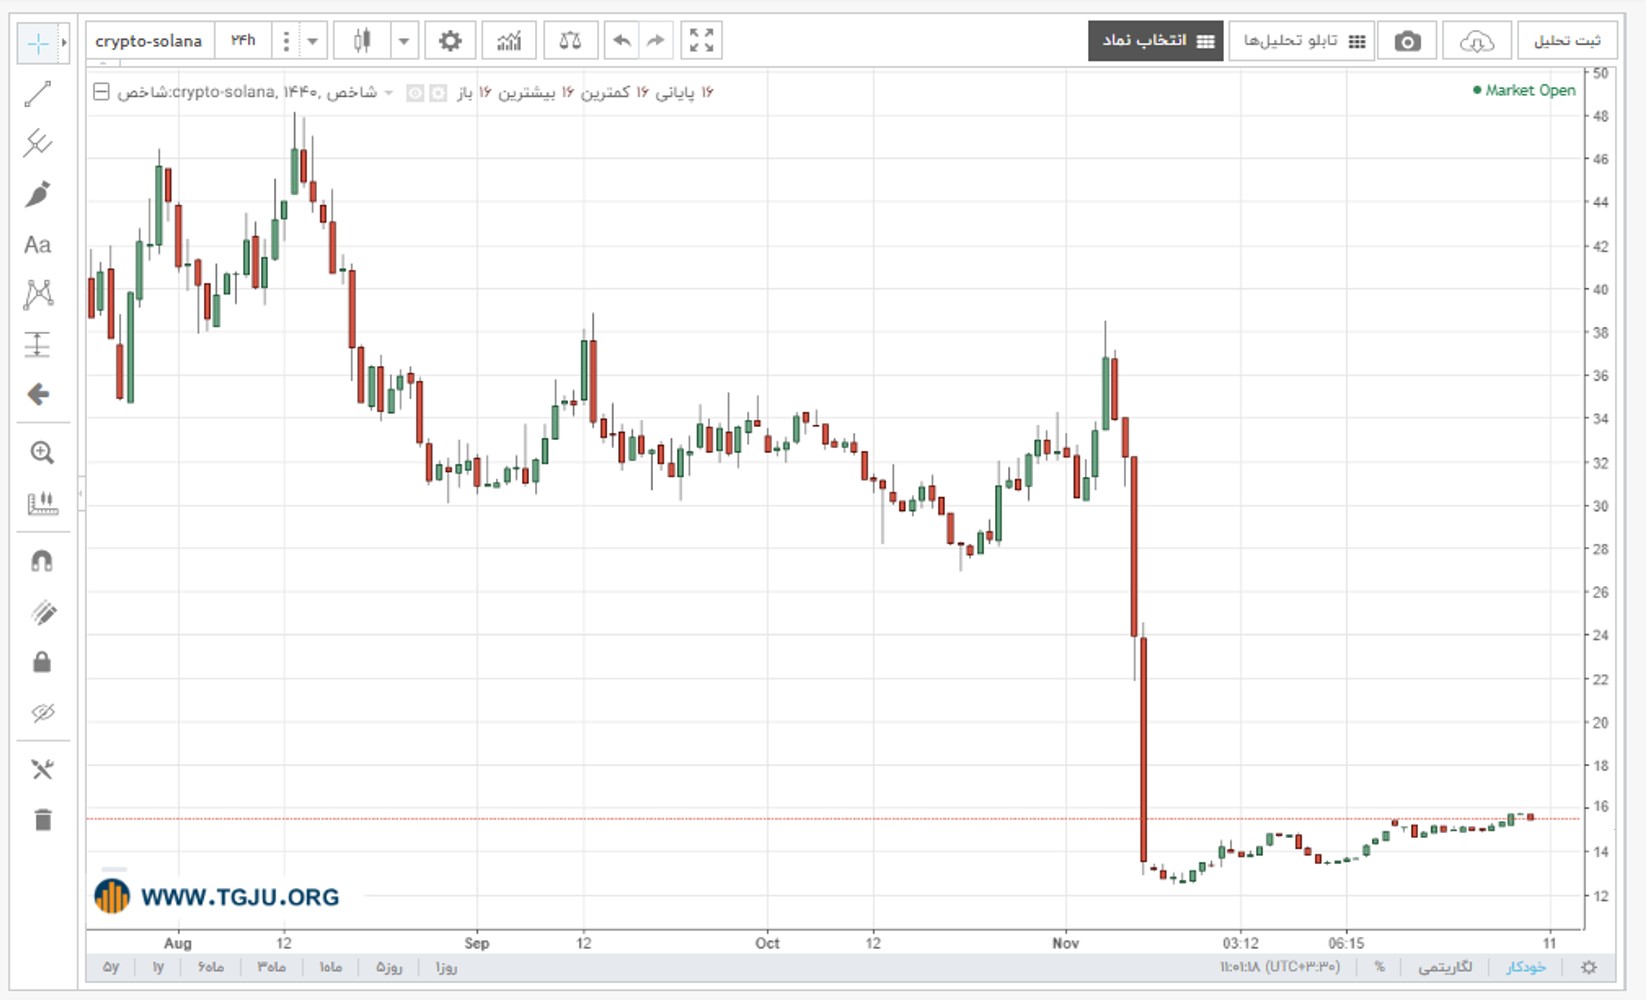Click the انتخاب نماد button
Screen dimensions: 1646x1000
coord(1156,41)
